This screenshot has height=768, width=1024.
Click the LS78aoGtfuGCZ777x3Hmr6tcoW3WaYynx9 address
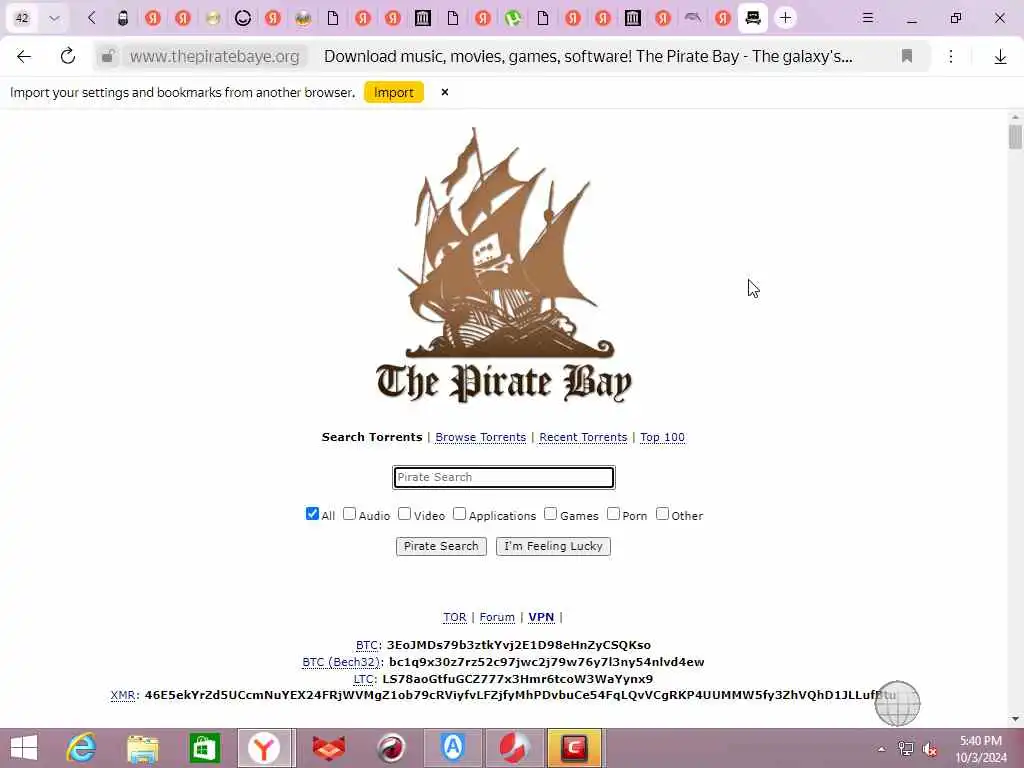tap(517, 679)
